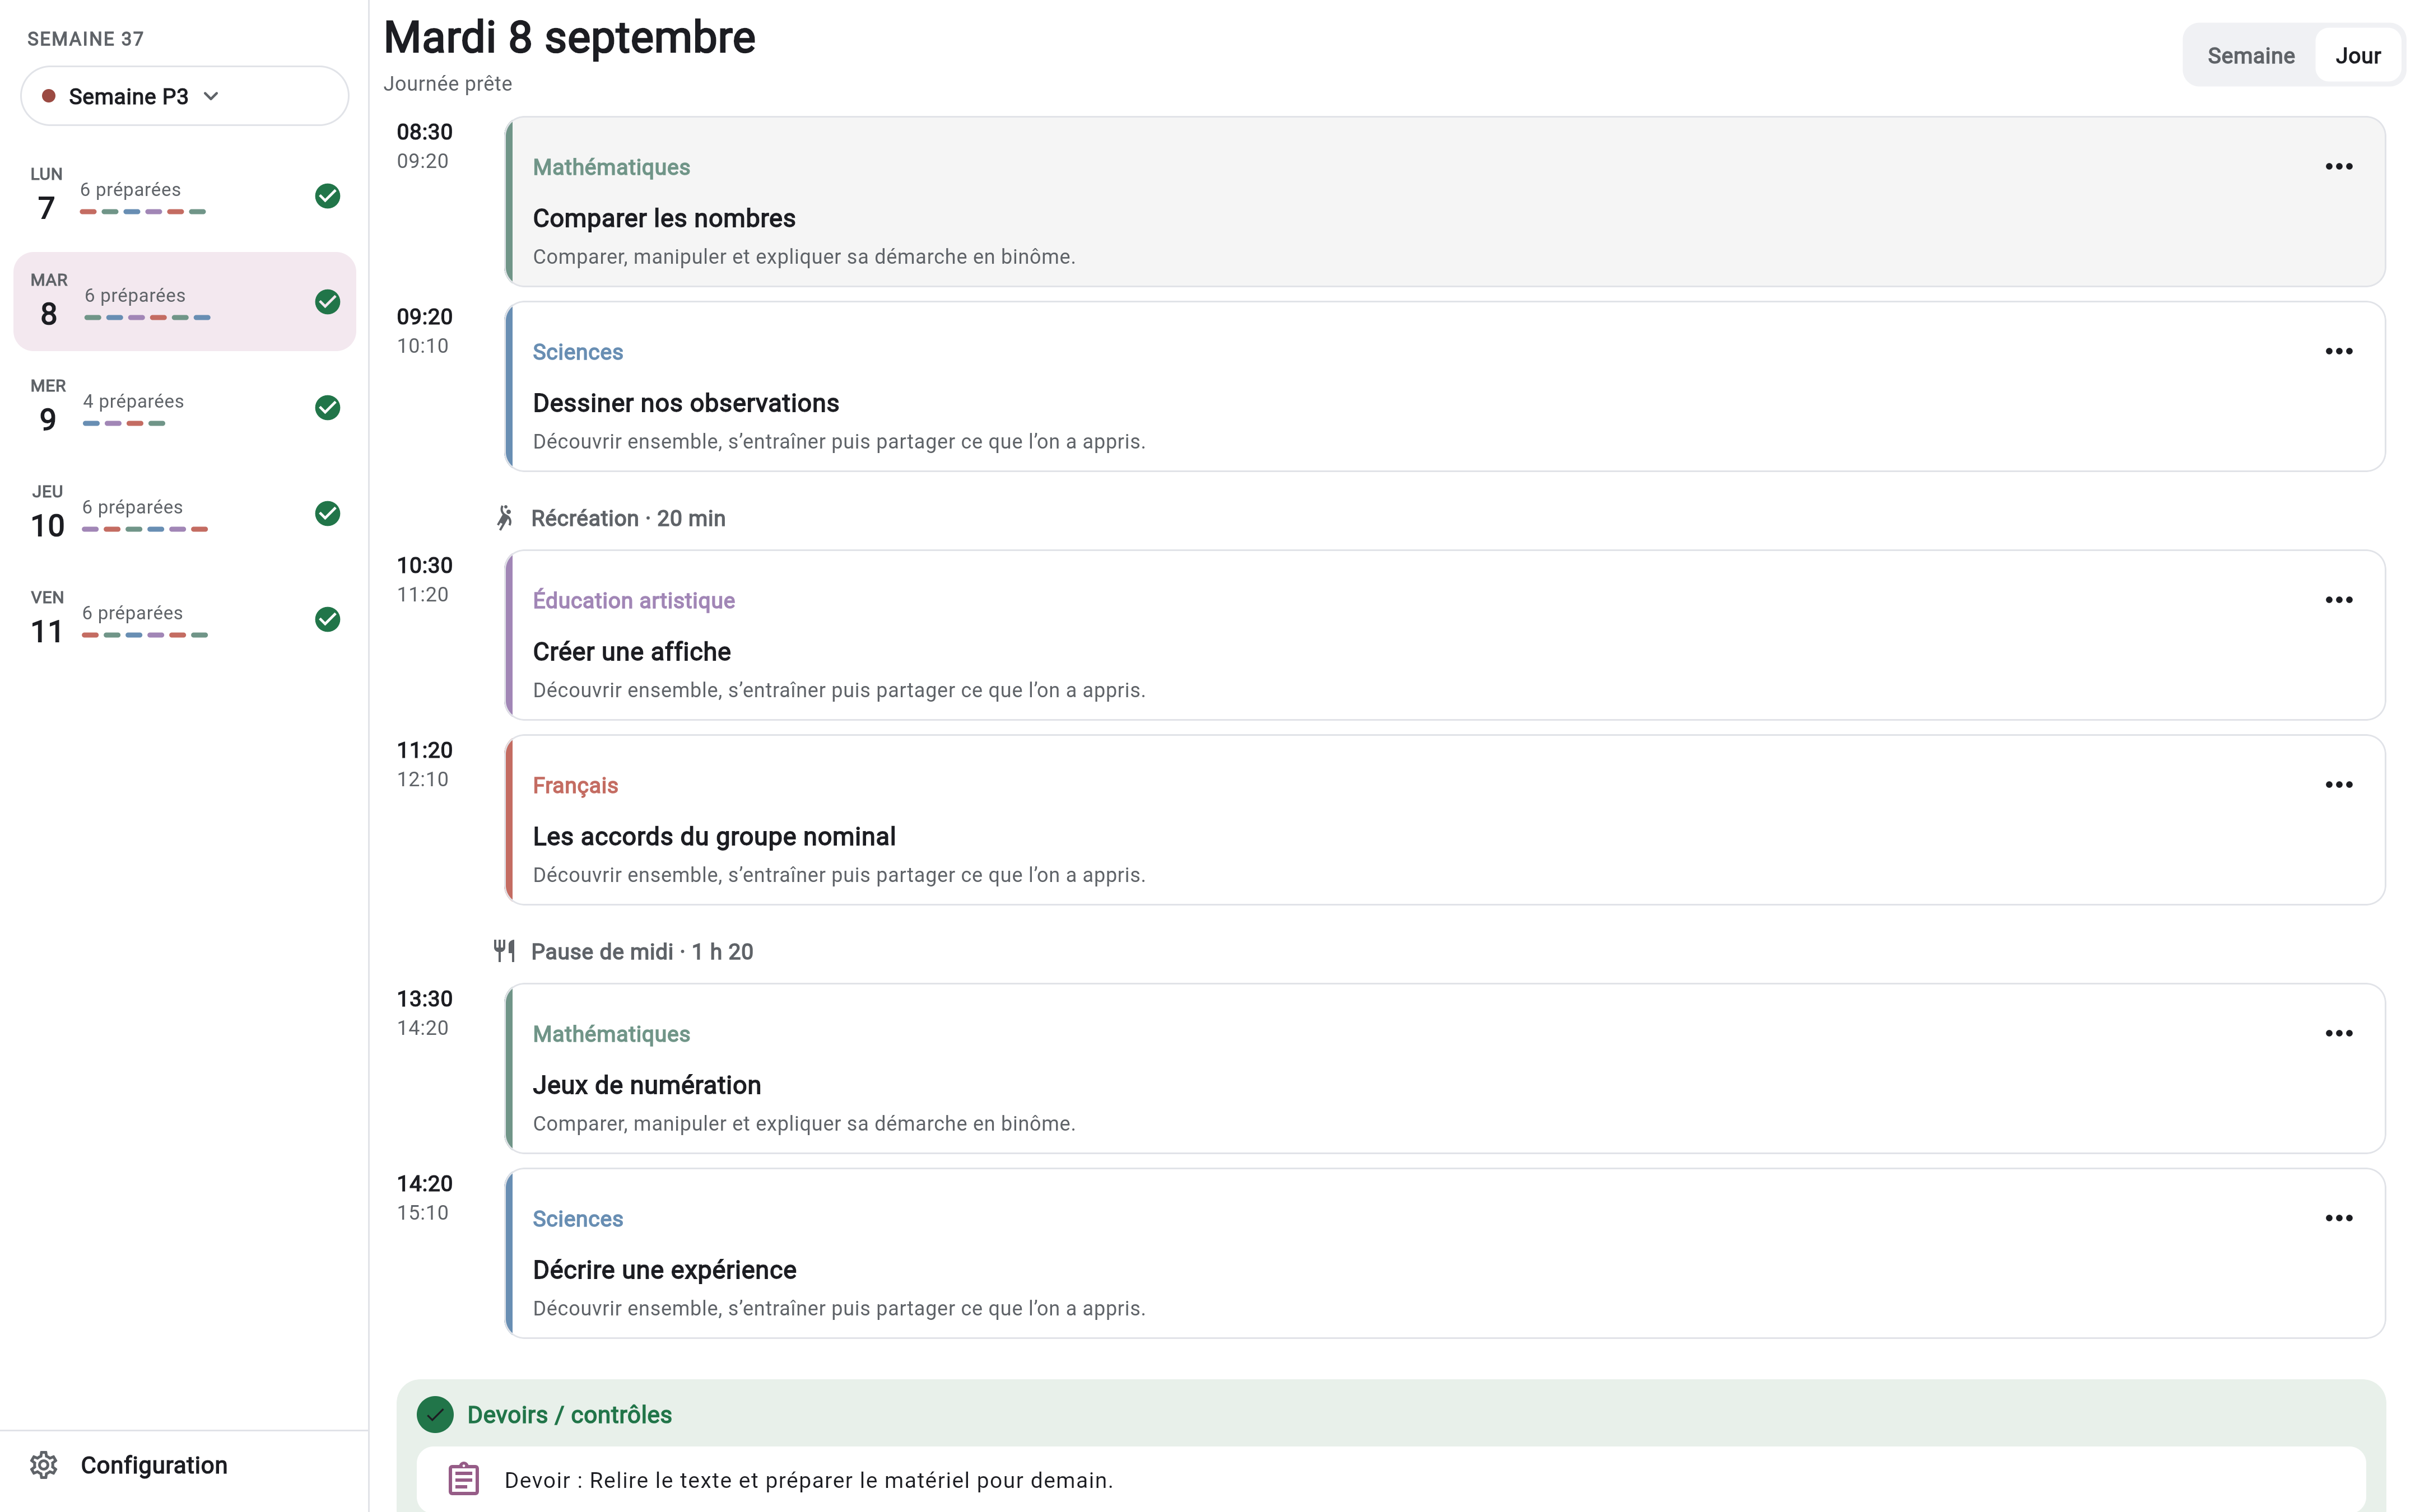Viewport: 2420px width, 1512px height.
Task: Click Friday 11 lesson color dashes
Action: click(x=145, y=635)
